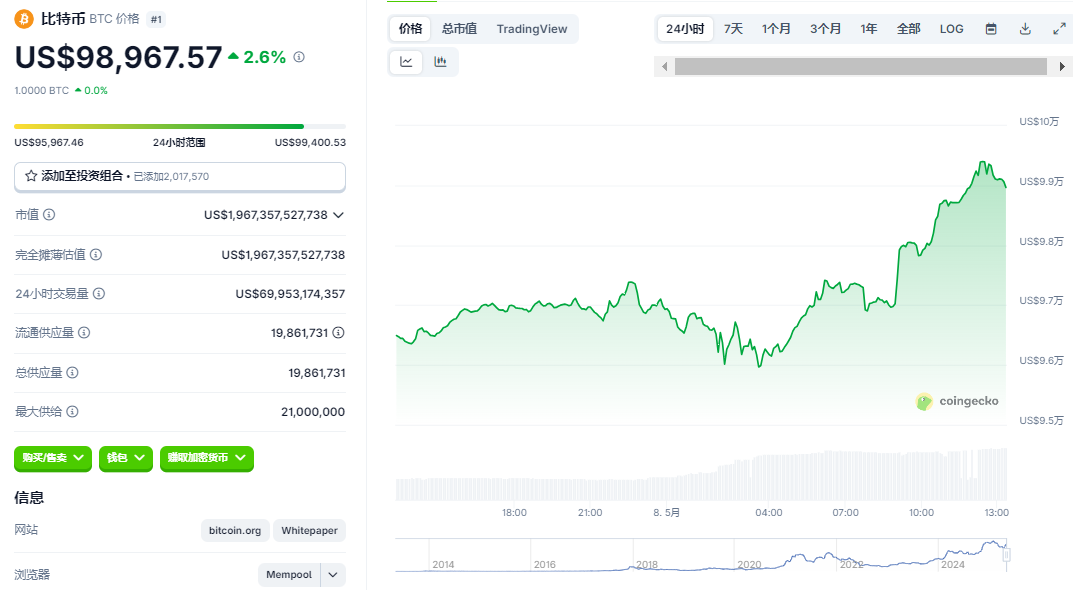Expand the 市值 value chevron
This screenshot has width=1086, height=590.
338,215
